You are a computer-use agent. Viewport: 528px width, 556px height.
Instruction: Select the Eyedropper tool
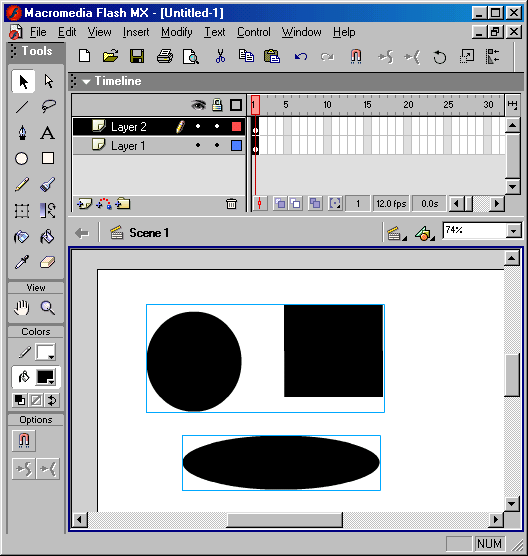22,262
